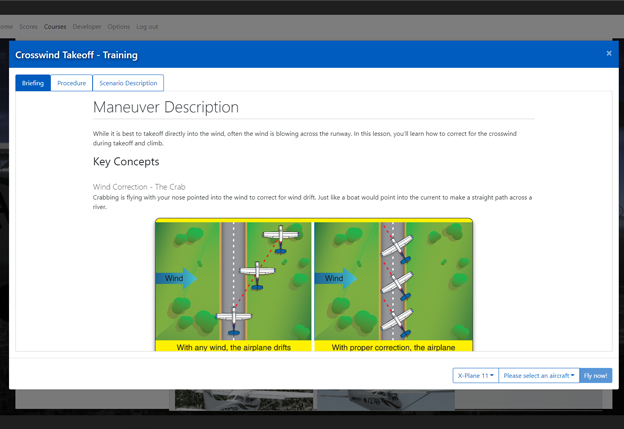Viewport: 624px width, 429px height.
Task: Click the 'With any wind, the airplane drifts' caption
Action: click(234, 347)
